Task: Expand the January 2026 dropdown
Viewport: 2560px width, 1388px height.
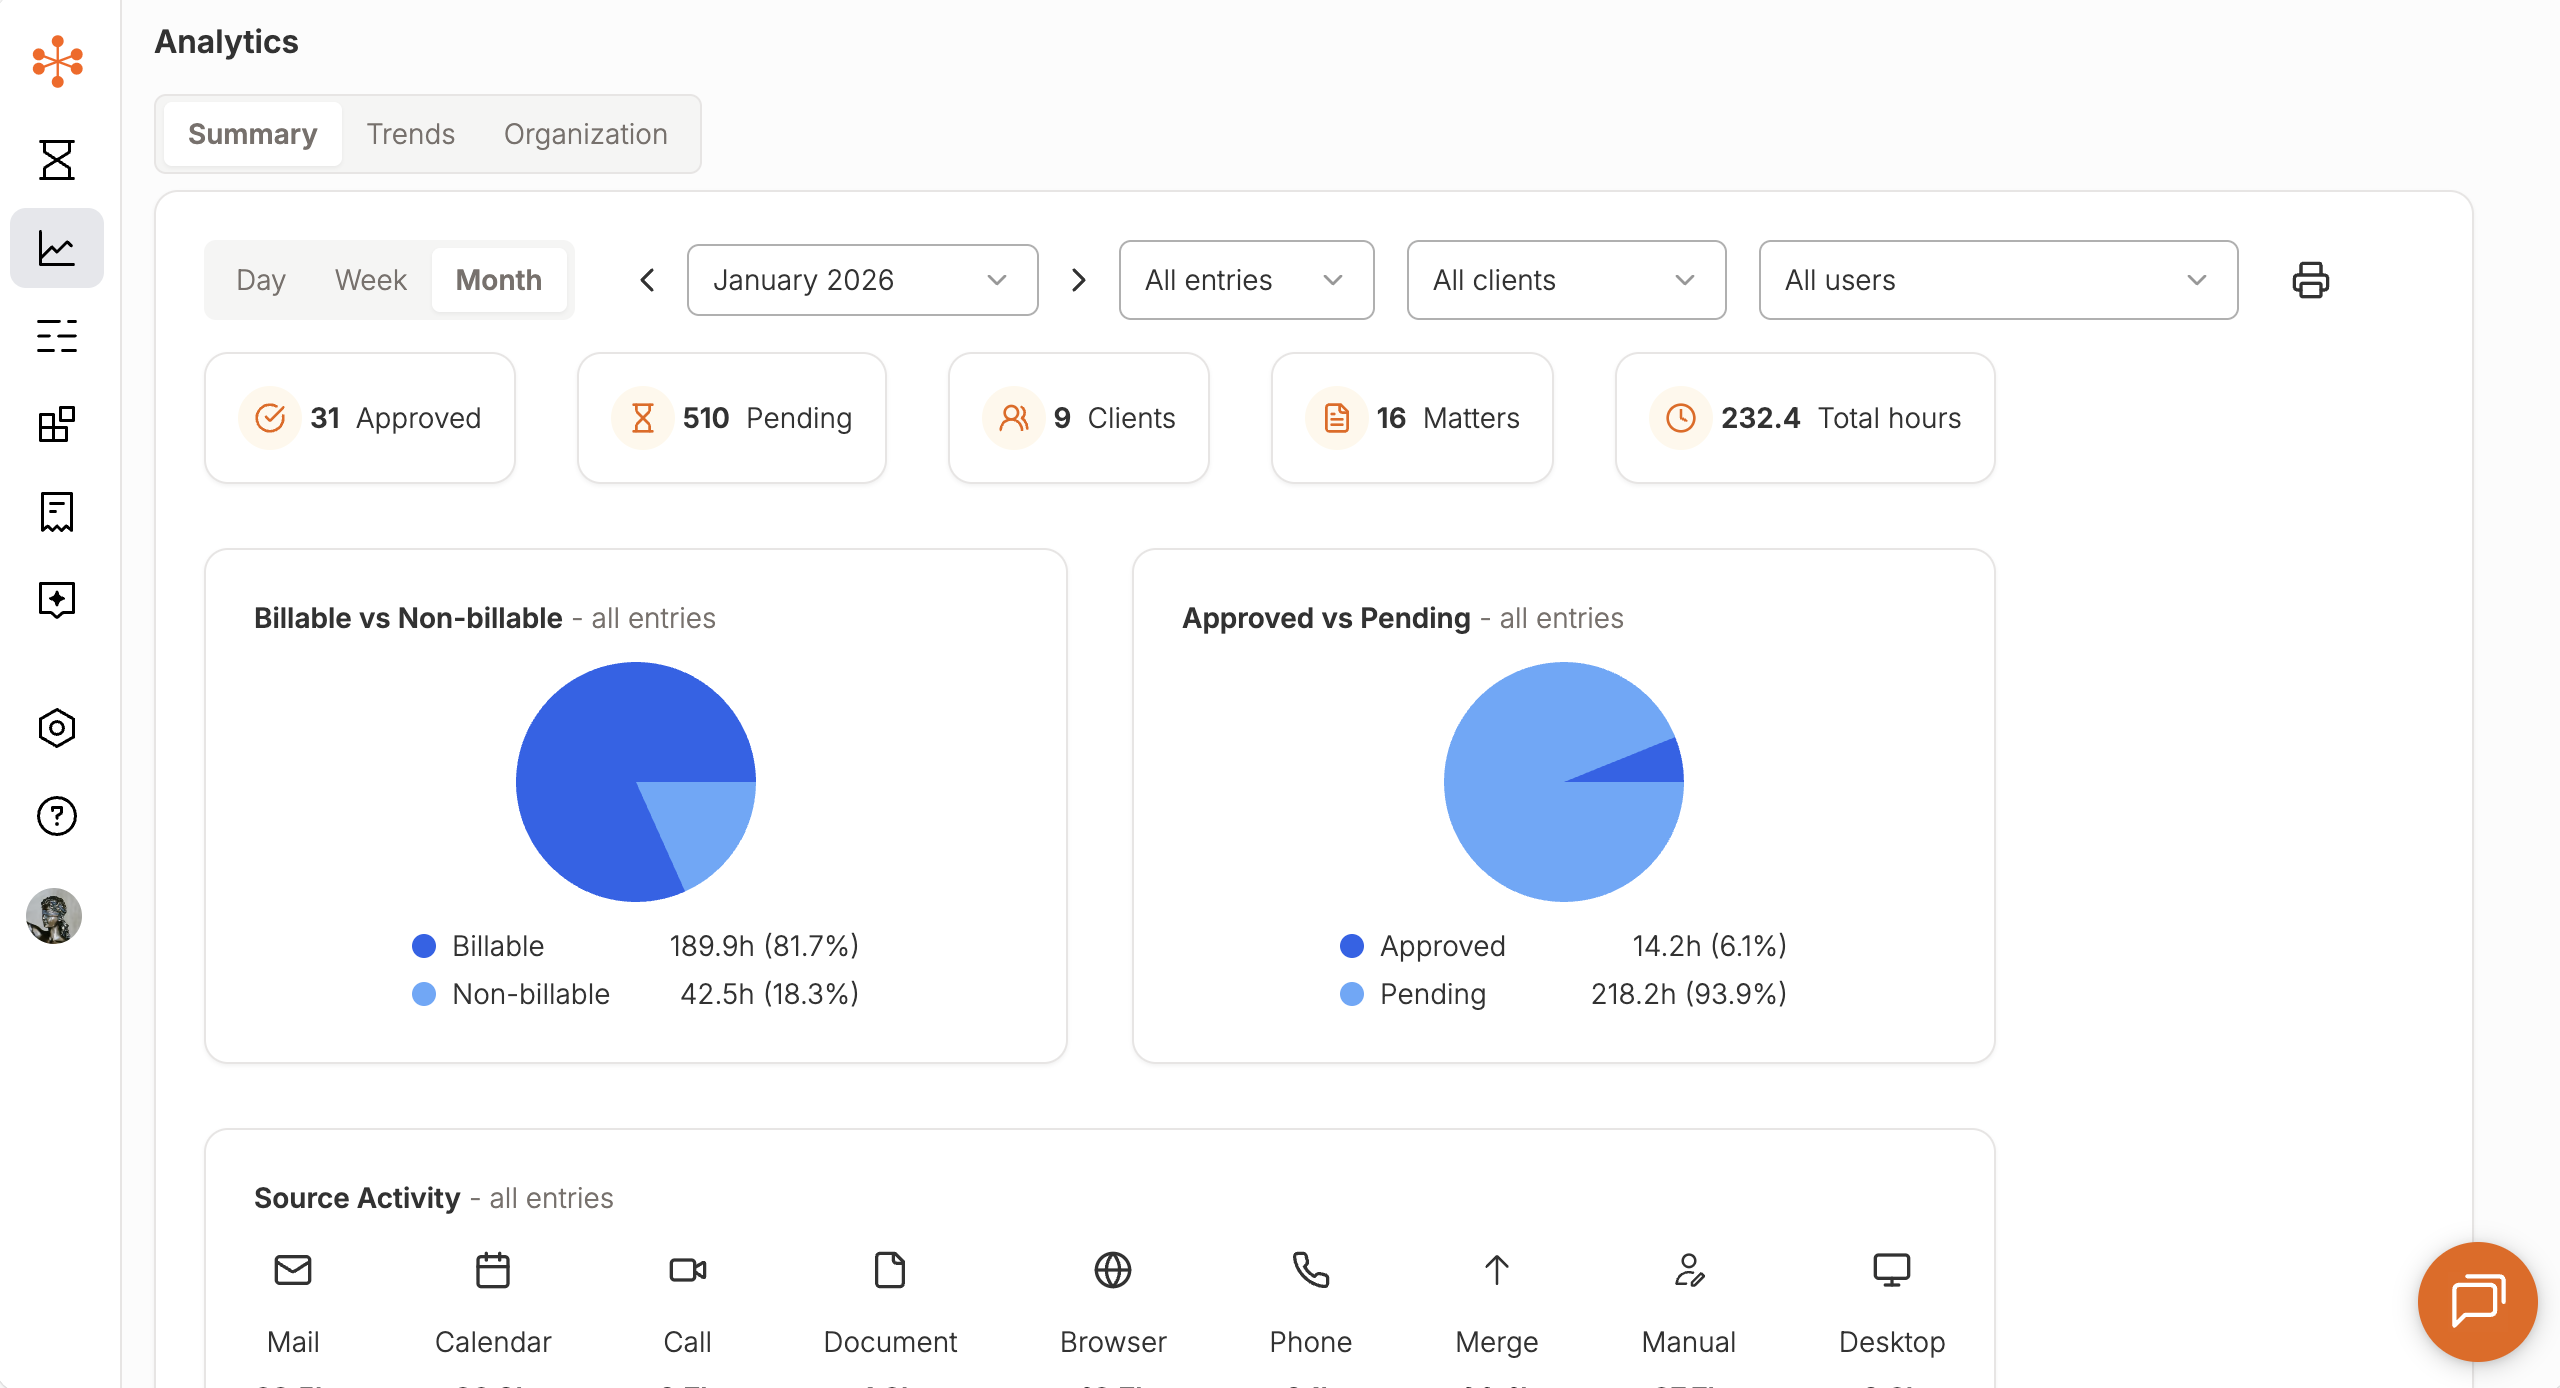Action: pyautogui.click(x=861, y=280)
